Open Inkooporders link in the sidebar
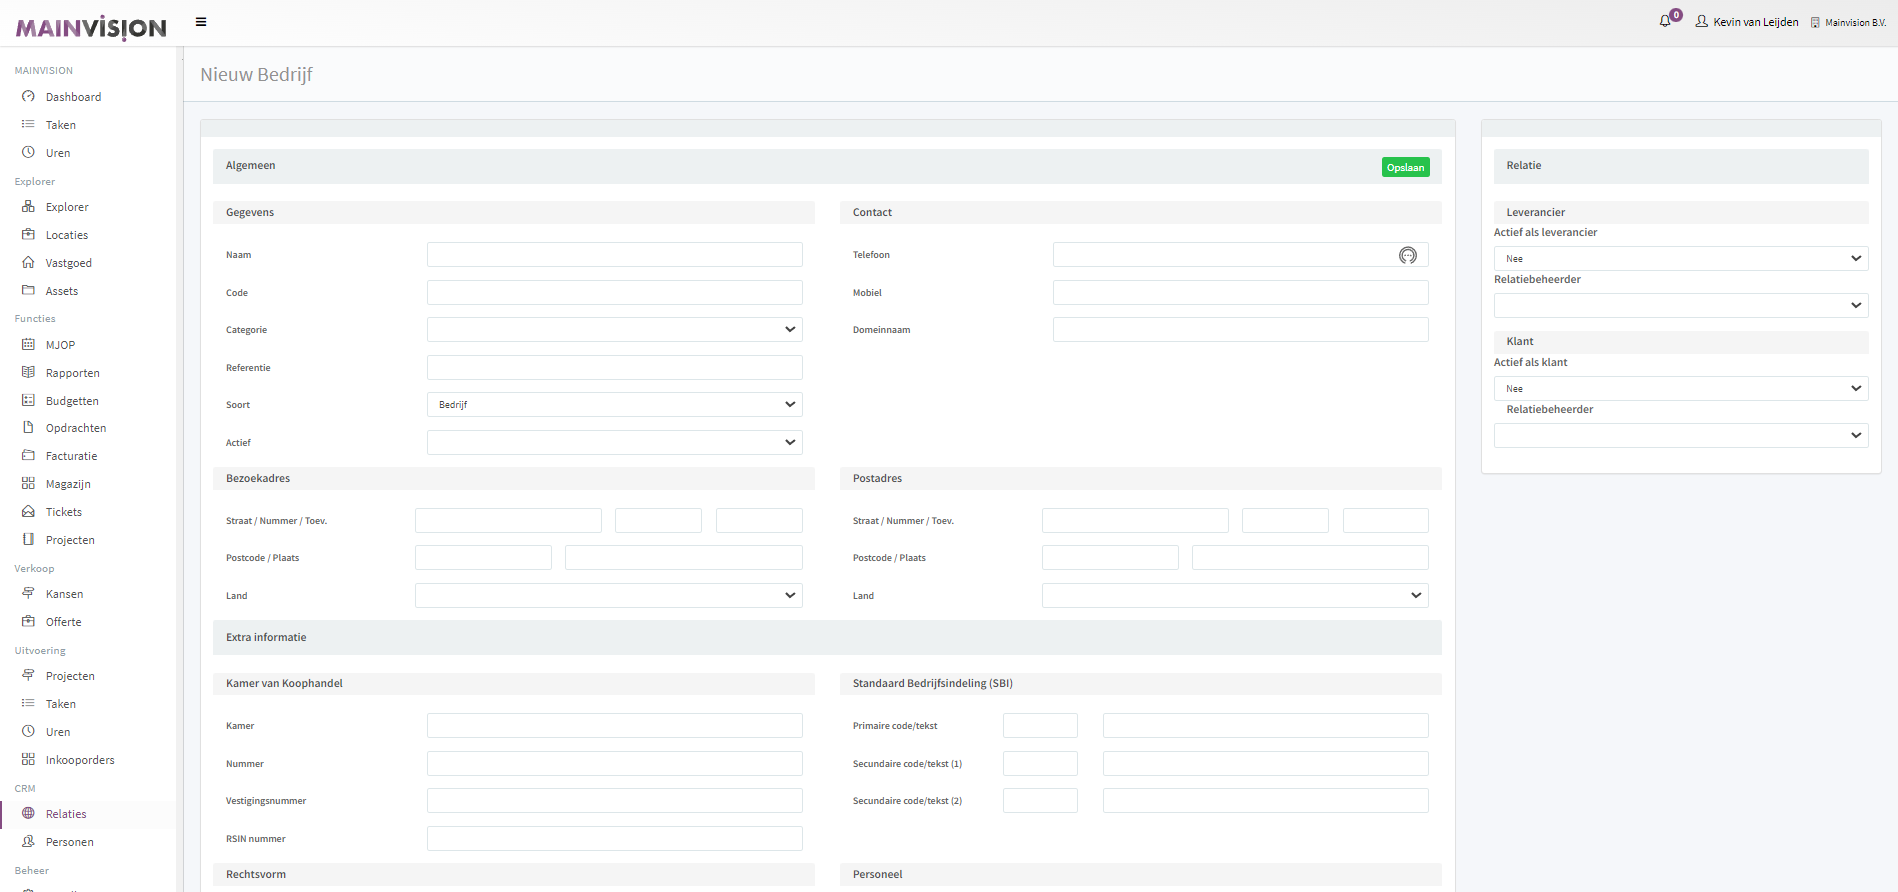 80,760
